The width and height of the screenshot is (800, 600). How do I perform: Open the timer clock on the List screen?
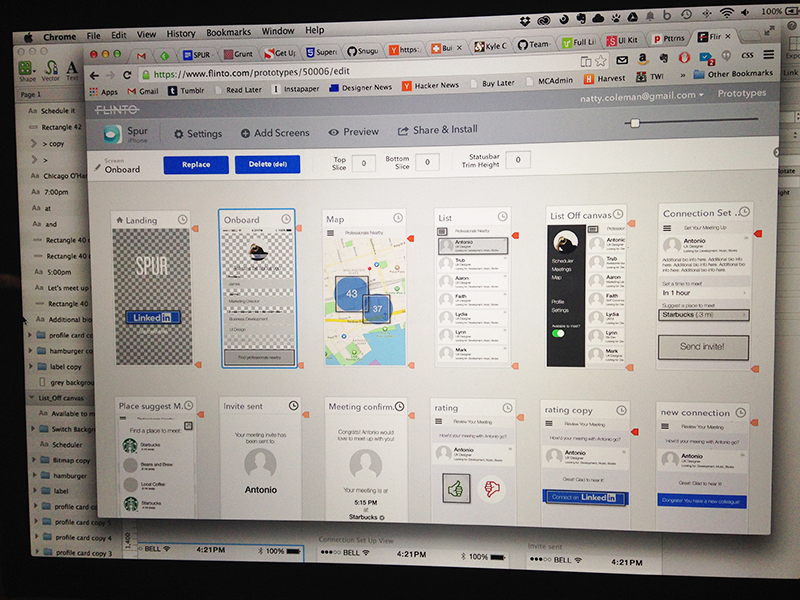tap(503, 216)
